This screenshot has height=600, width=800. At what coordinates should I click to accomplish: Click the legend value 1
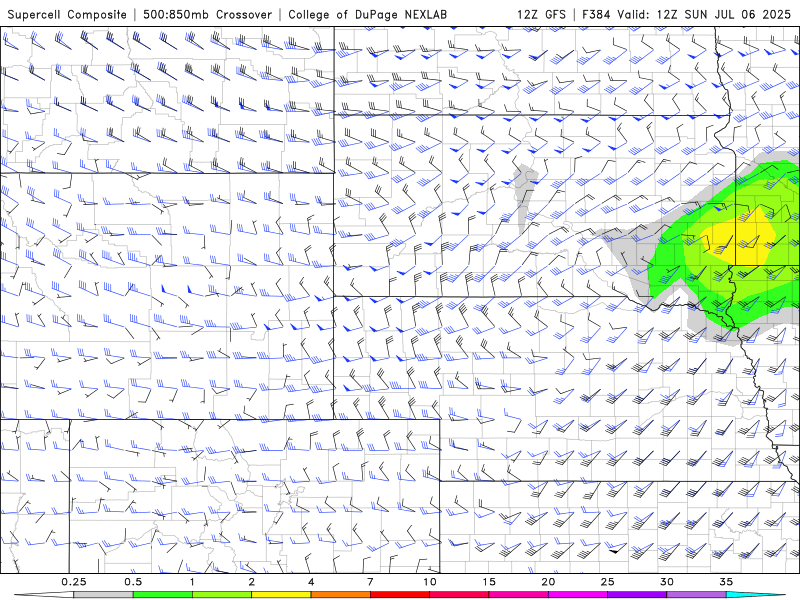[x=192, y=582]
